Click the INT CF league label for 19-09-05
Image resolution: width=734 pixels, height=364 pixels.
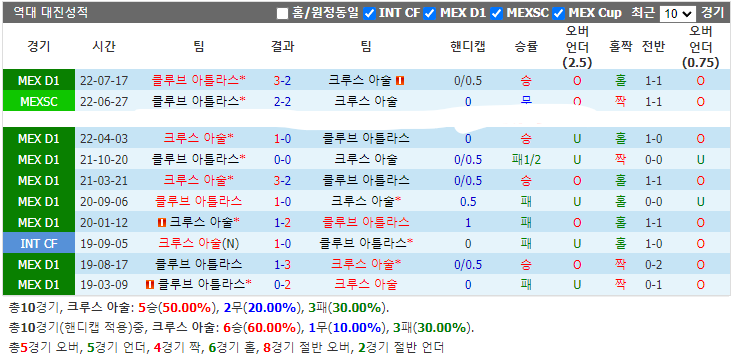39,243
